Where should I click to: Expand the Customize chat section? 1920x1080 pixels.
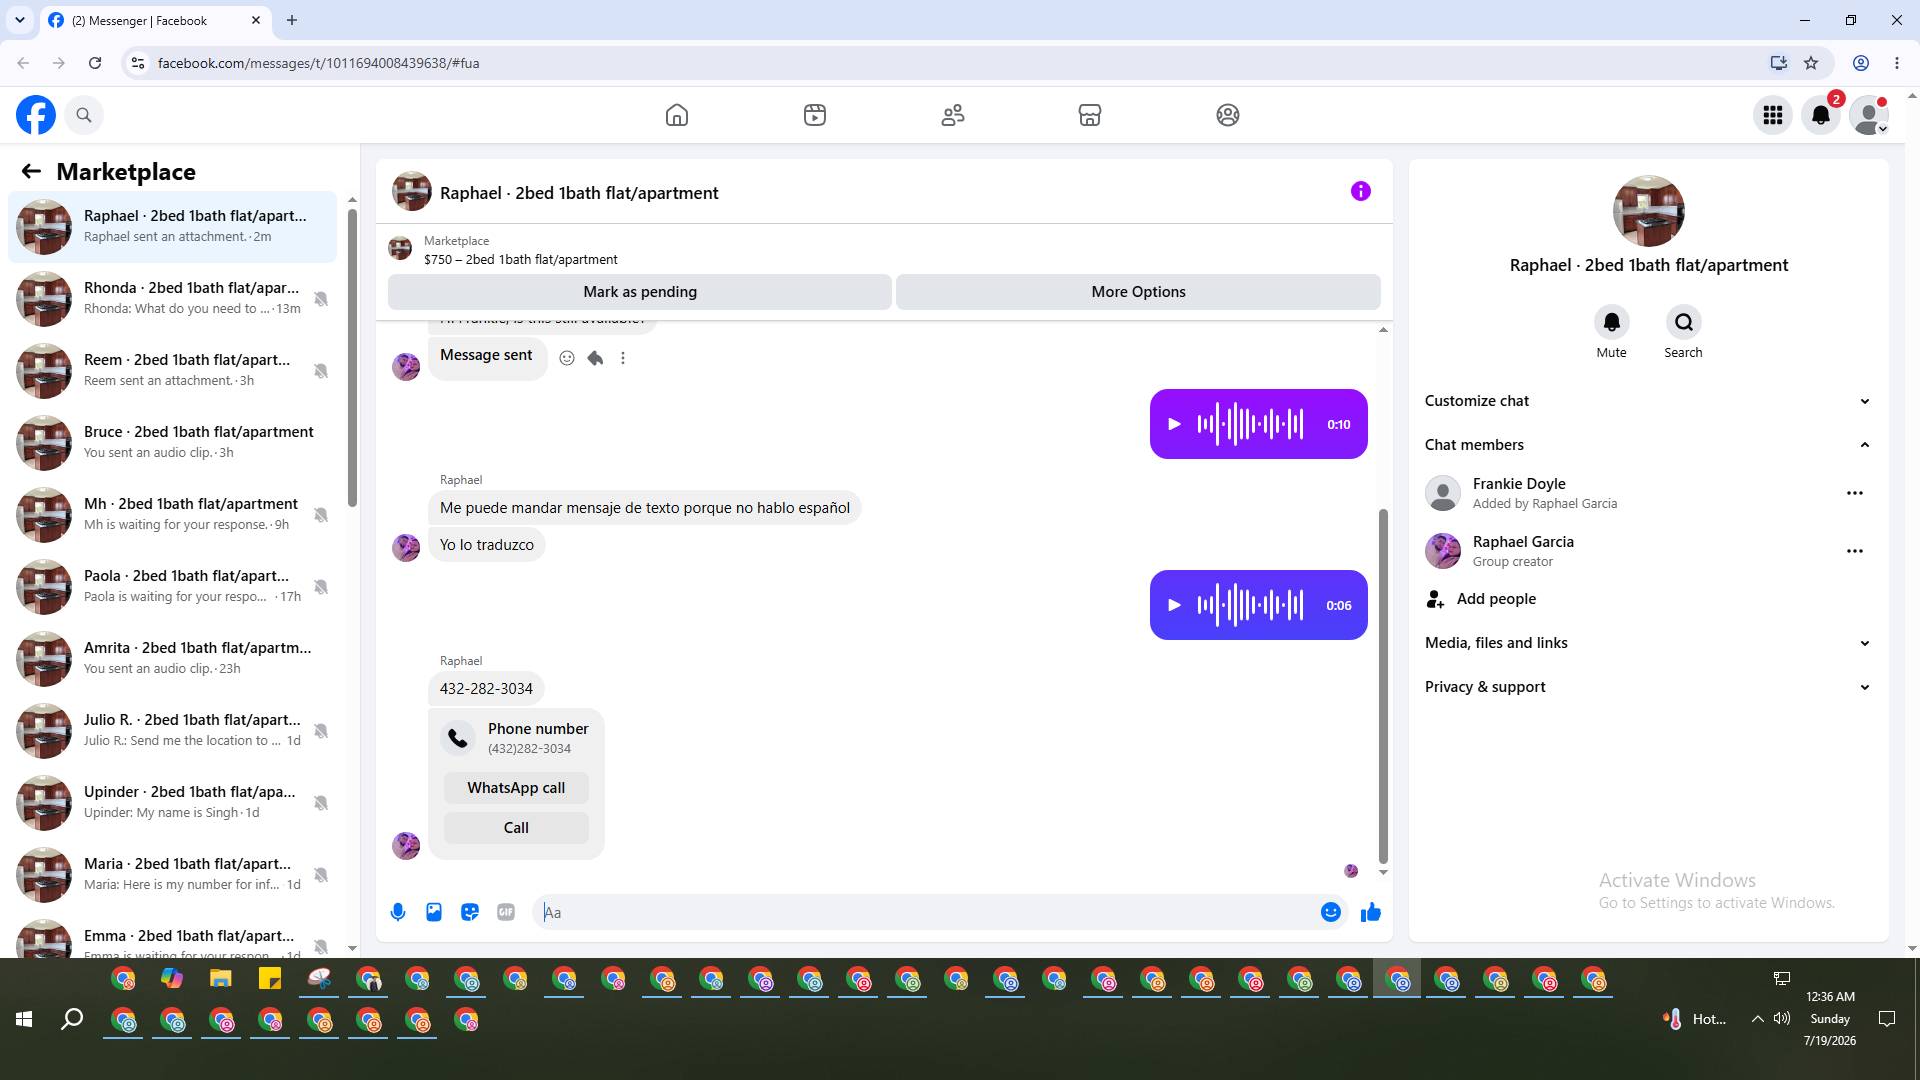pyautogui.click(x=1647, y=401)
